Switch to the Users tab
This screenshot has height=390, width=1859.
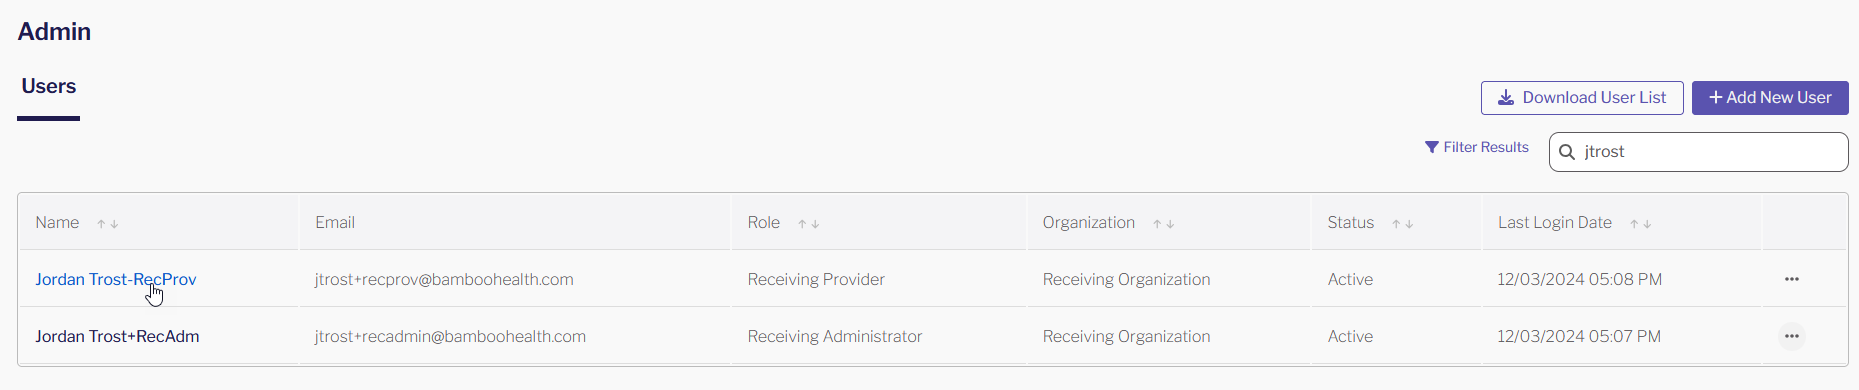(x=49, y=87)
